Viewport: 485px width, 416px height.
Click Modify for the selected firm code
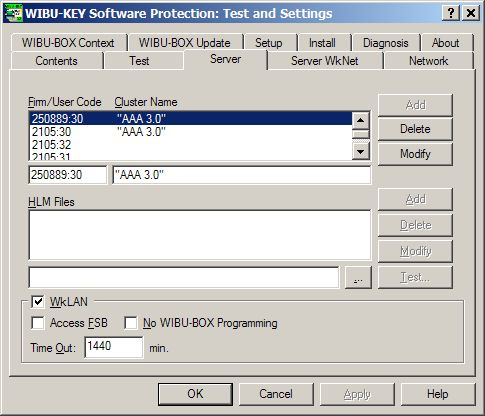click(x=415, y=154)
